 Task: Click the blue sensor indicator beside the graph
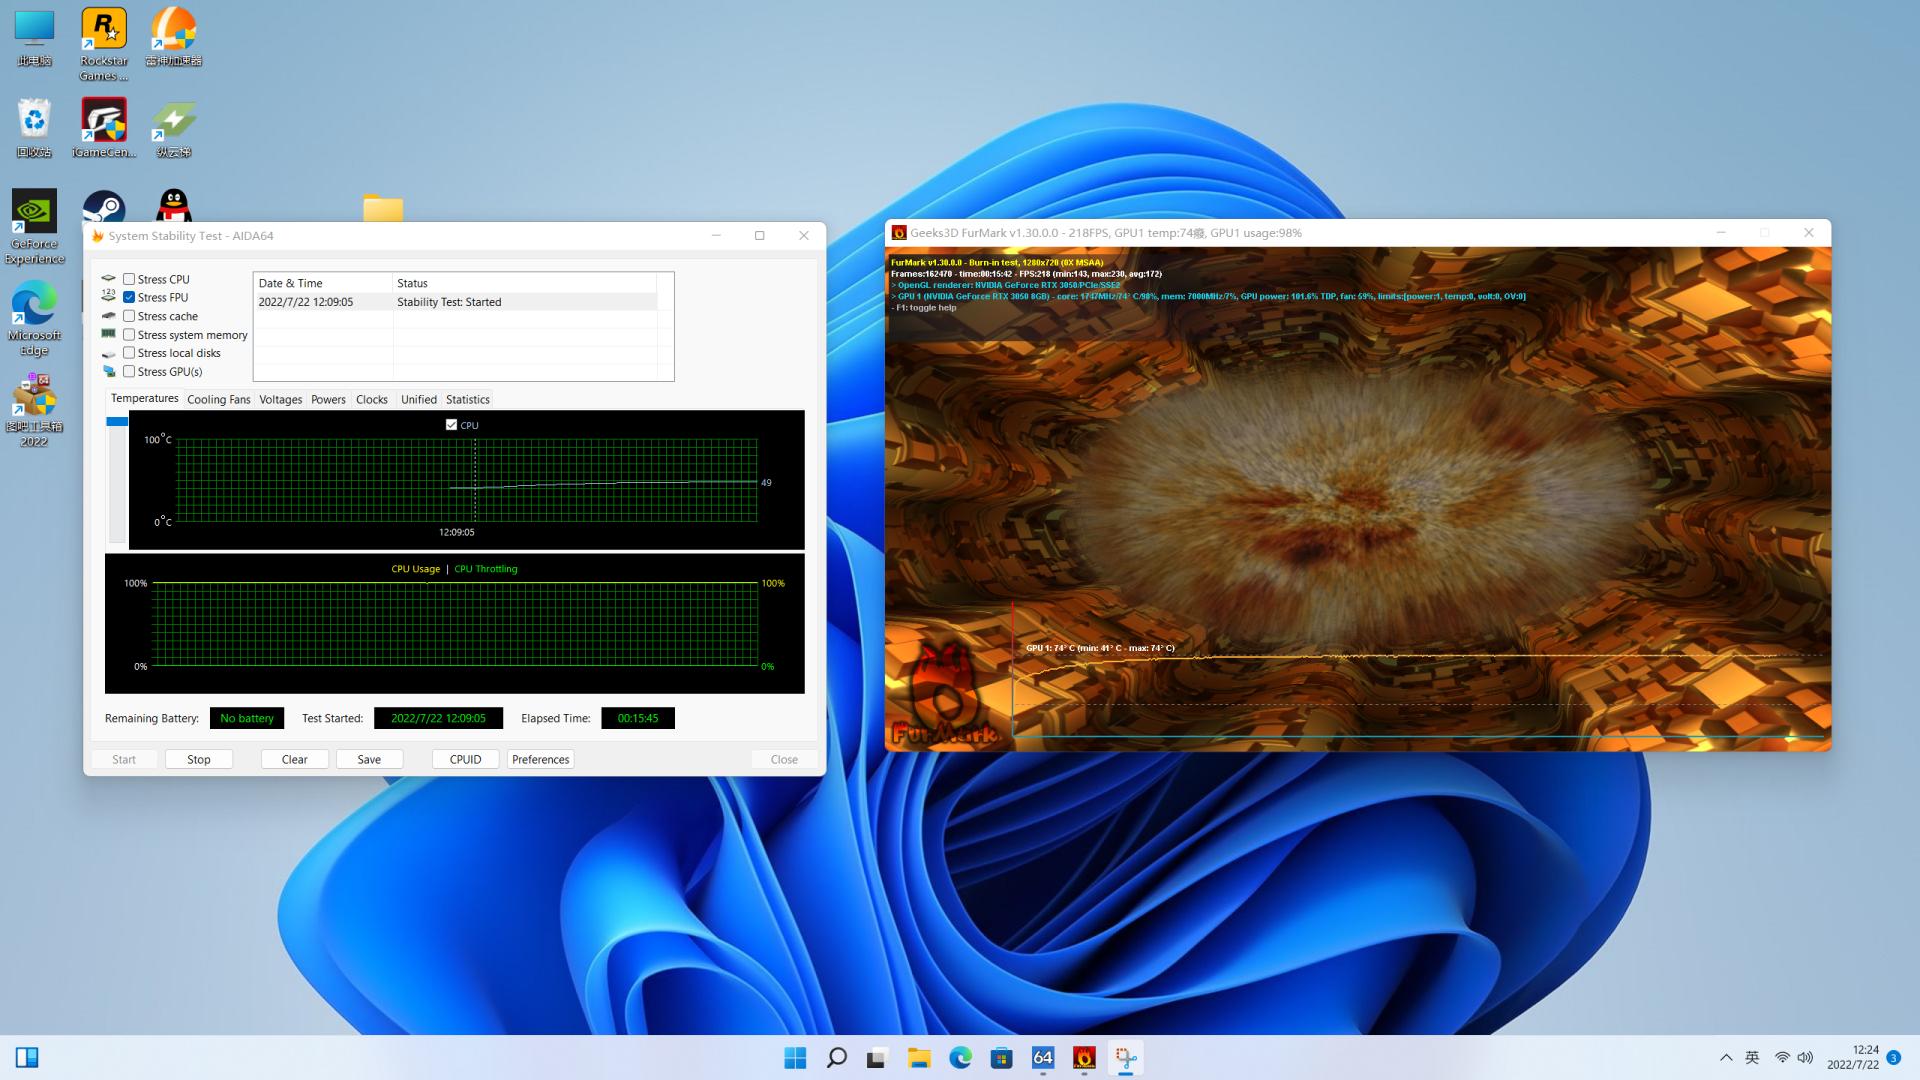coord(117,422)
